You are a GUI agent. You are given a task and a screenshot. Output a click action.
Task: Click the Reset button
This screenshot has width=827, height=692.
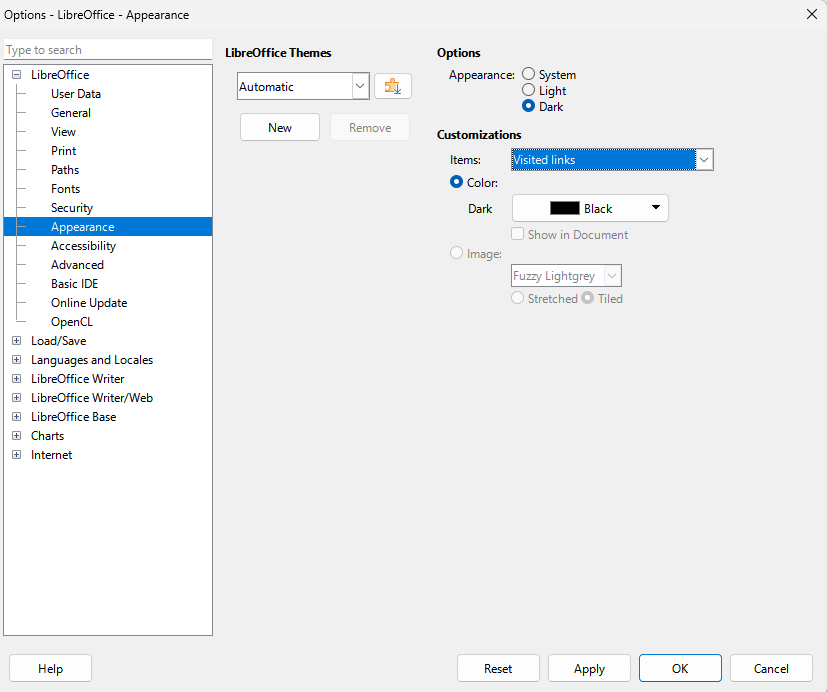click(x=498, y=668)
